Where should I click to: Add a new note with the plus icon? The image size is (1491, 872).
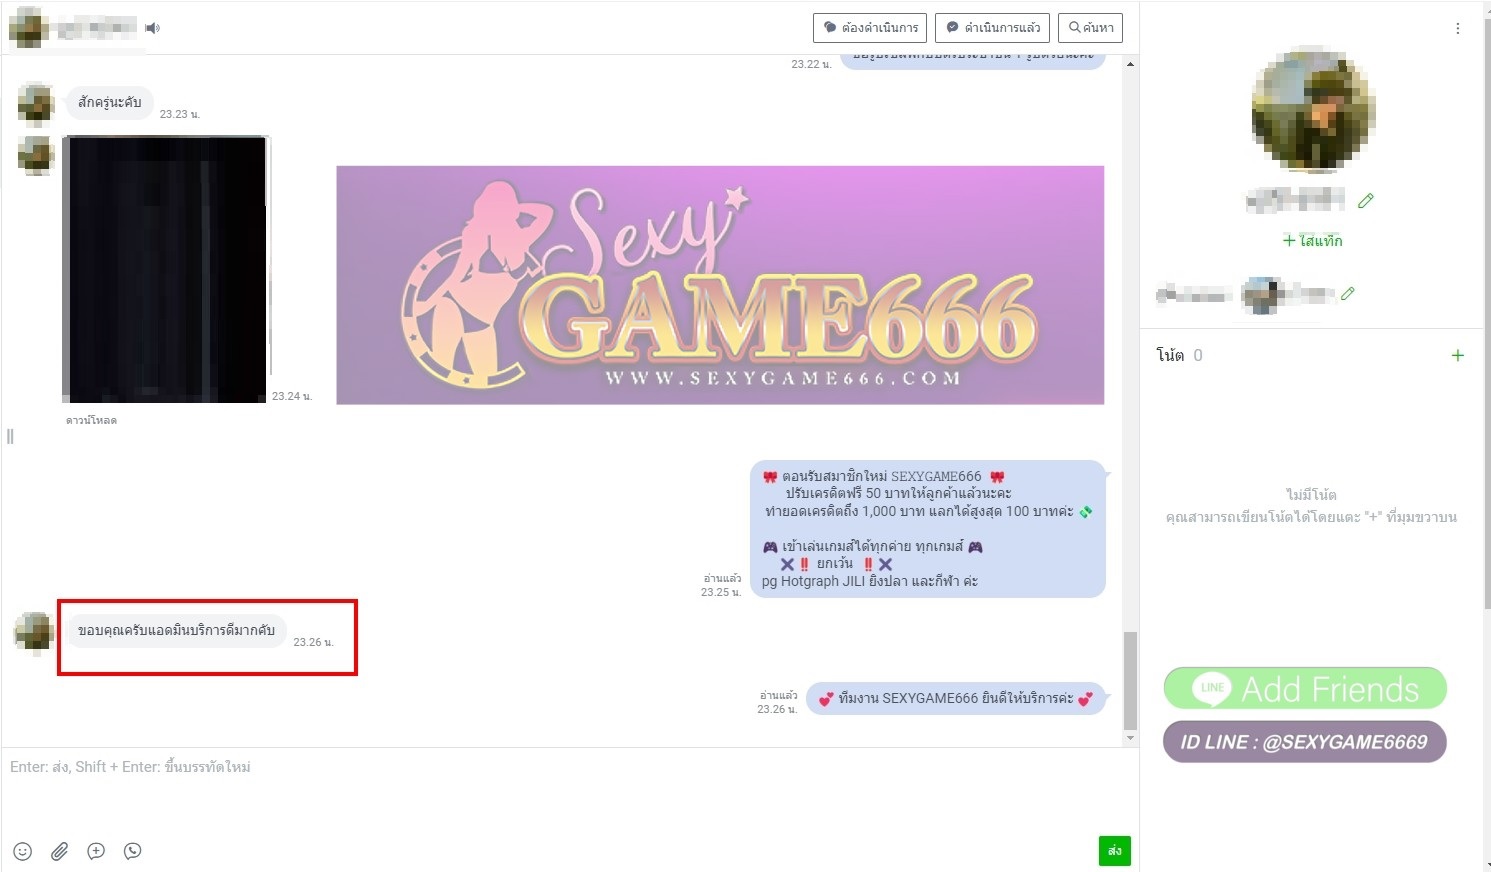(1457, 355)
